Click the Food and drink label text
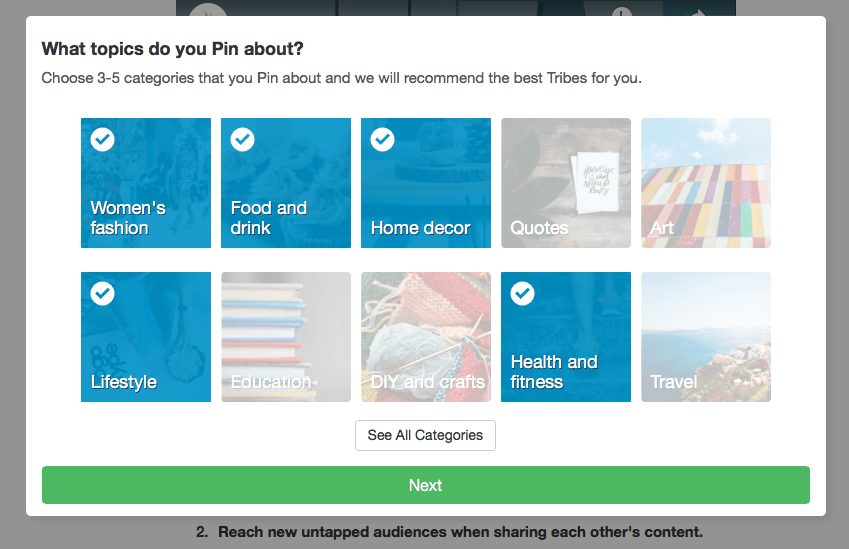The width and height of the screenshot is (849, 549). 268,218
